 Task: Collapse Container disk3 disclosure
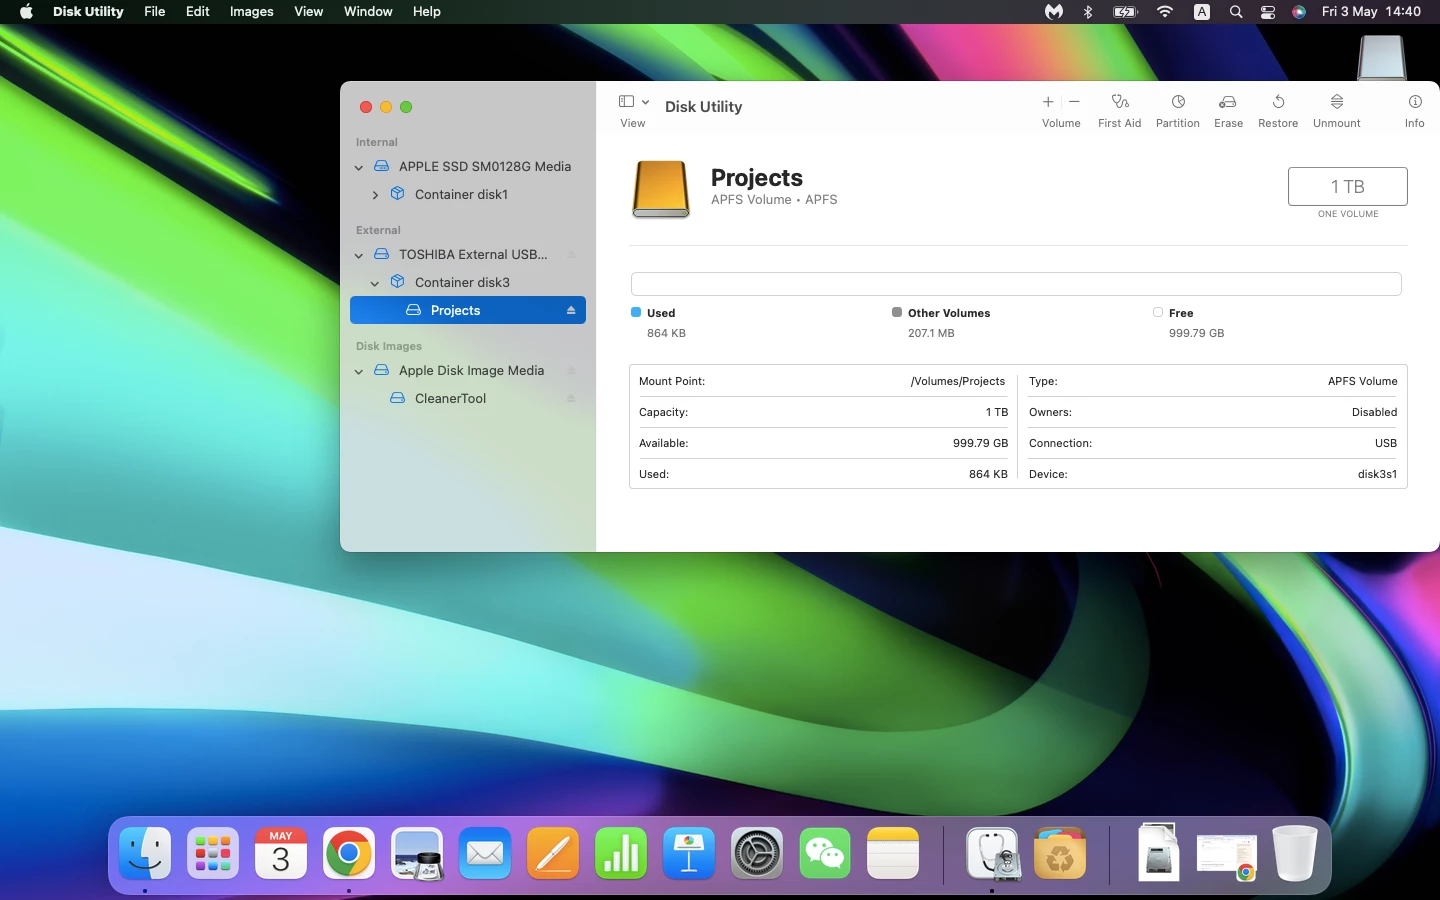coord(375,283)
